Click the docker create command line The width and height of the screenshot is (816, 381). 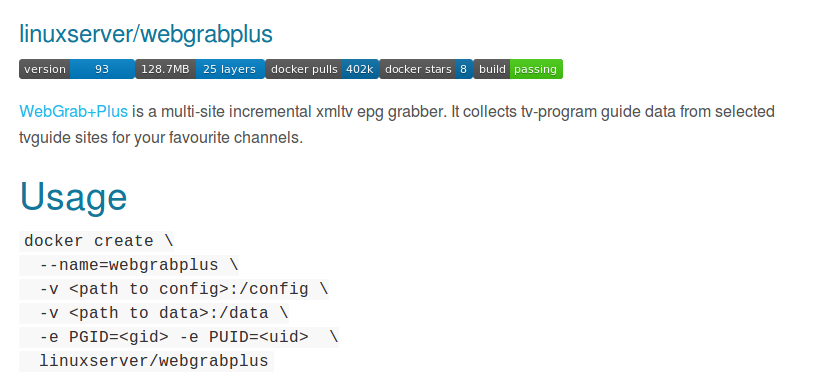[x=97, y=242]
